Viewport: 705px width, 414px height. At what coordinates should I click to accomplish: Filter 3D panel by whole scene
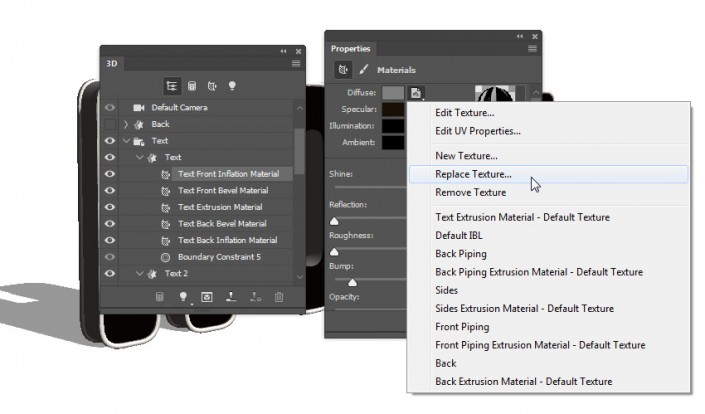click(x=171, y=86)
